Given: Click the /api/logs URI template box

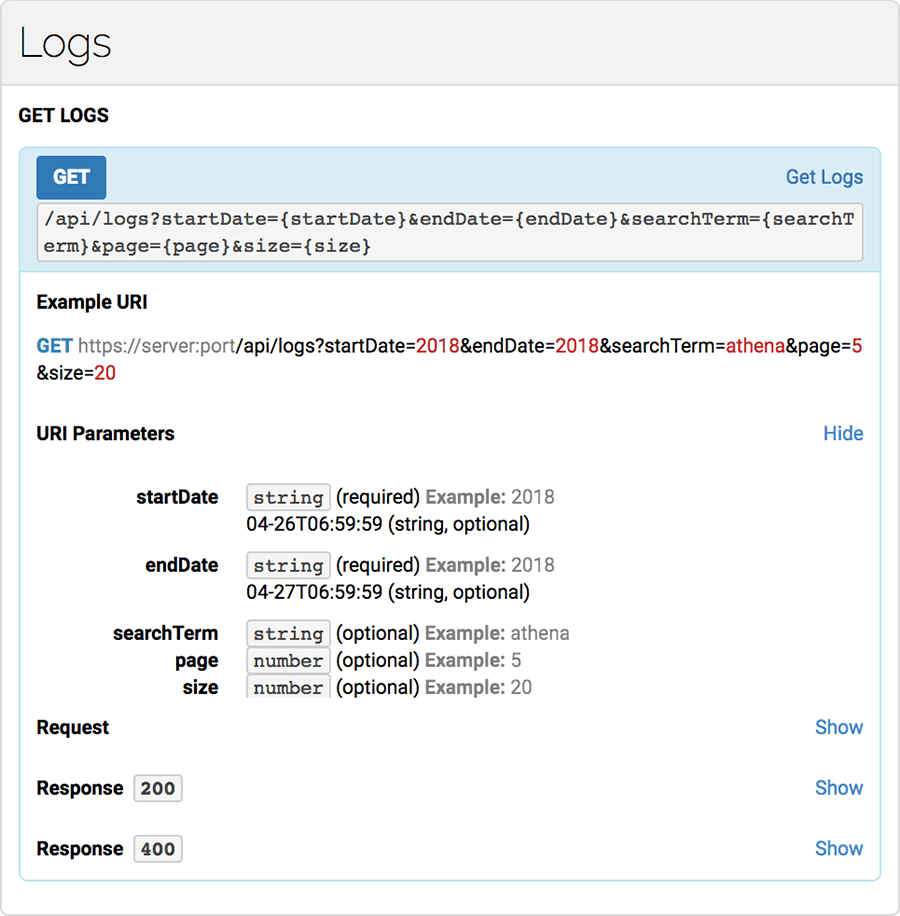Looking at the screenshot, I should click(449, 232).
